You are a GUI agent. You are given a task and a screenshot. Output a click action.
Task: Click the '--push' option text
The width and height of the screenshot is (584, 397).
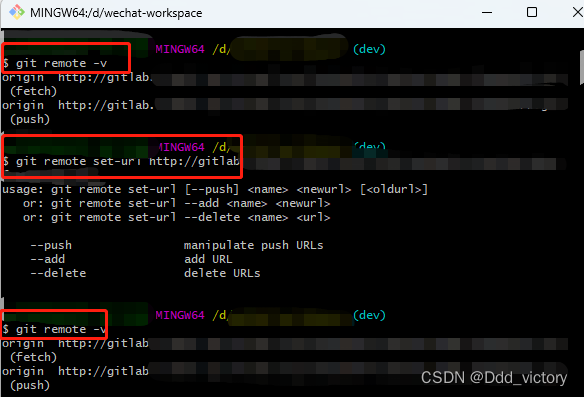51,245
